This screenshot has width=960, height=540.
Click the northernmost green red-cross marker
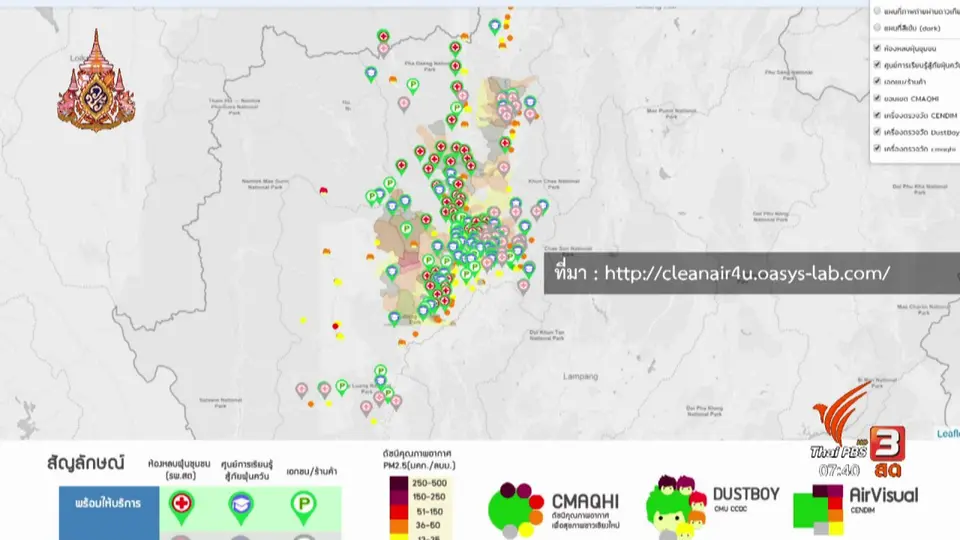[x=383, y=36]
